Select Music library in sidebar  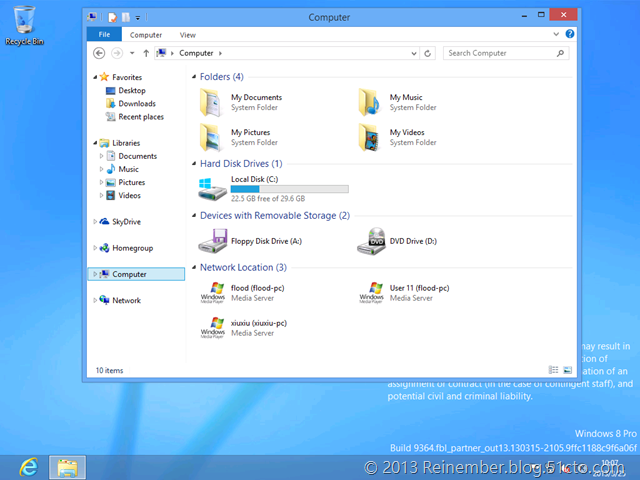(129, 169)
